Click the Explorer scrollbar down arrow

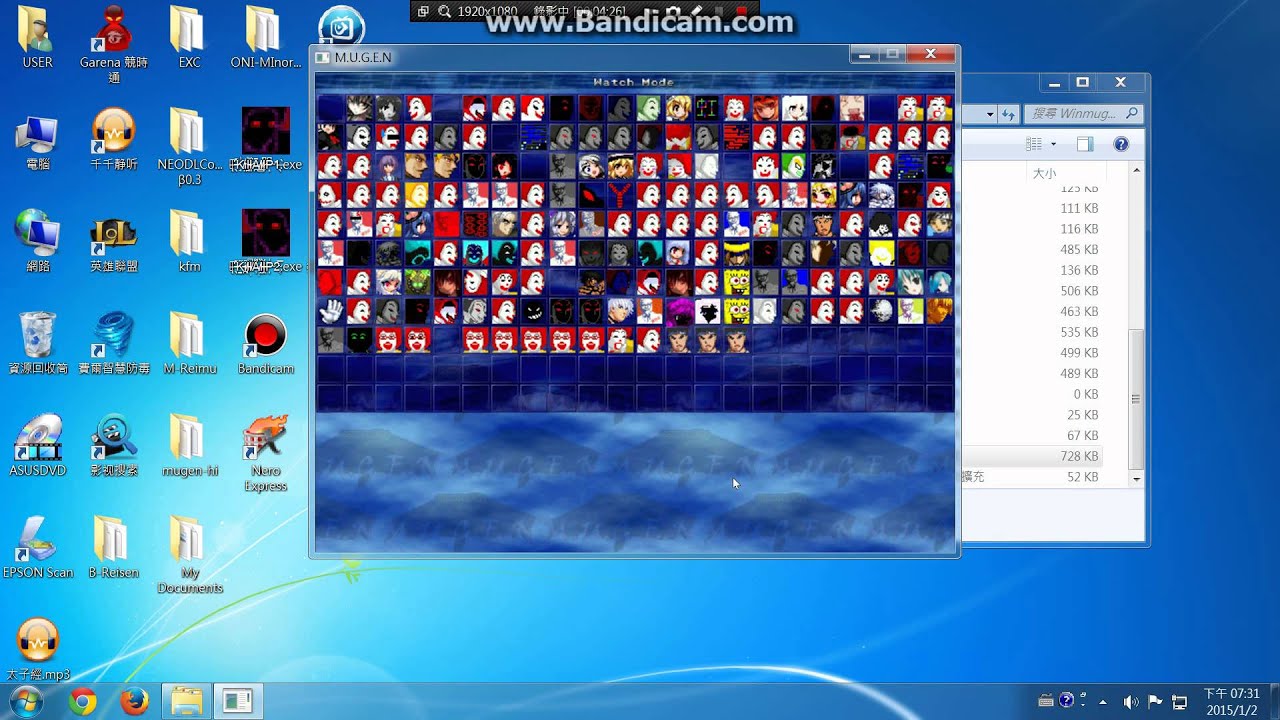pyautogui.click(x=1135, y=479)
